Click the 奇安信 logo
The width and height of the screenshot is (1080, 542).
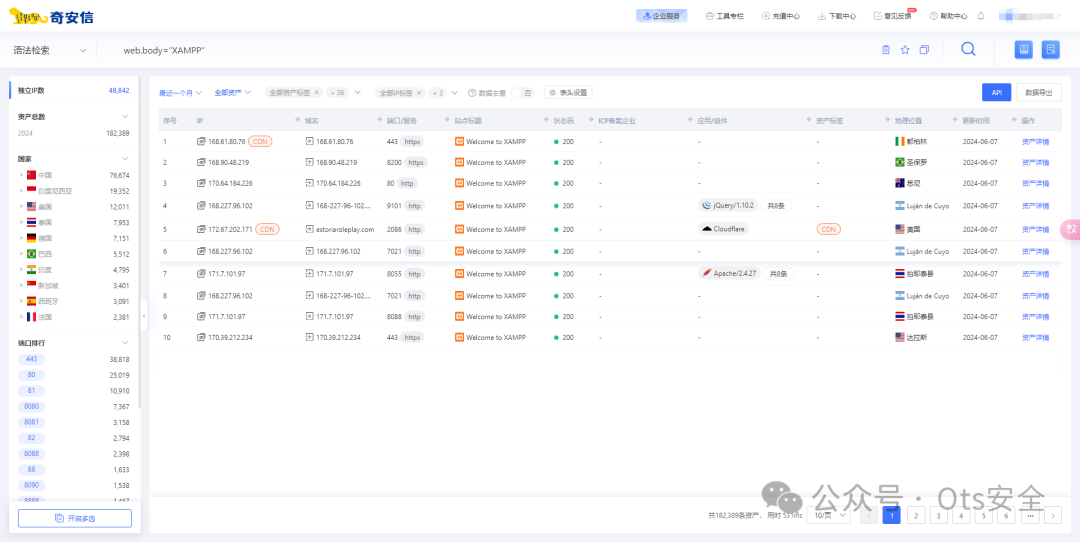(51, 16)
